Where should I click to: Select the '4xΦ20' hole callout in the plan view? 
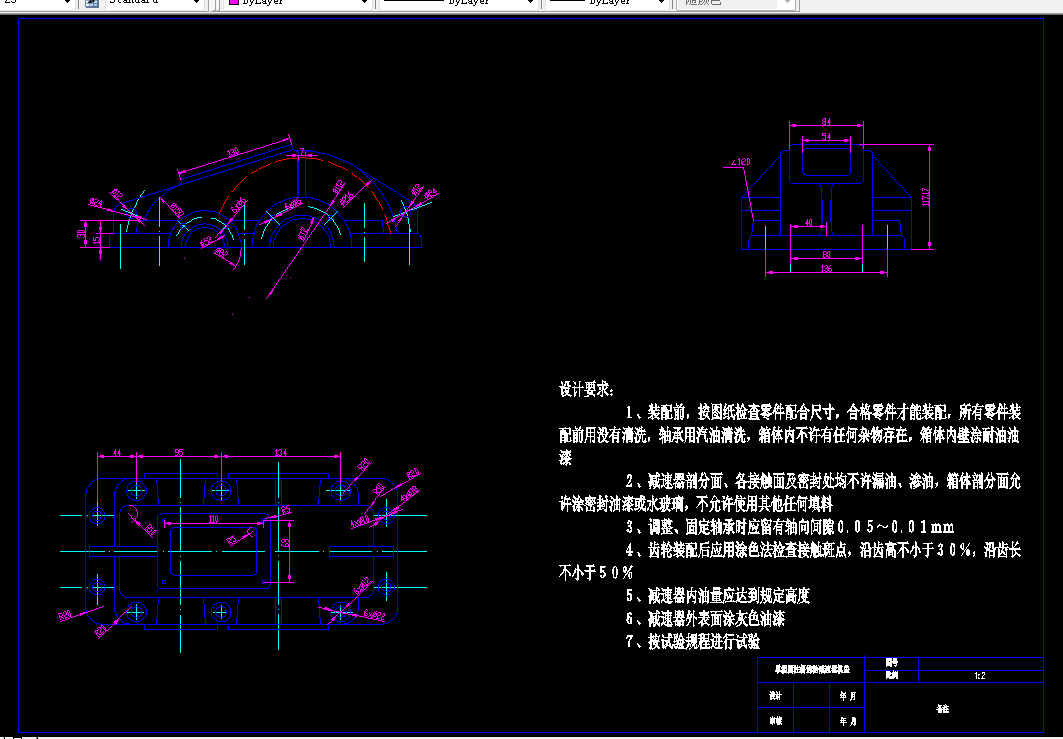[359, 521]
